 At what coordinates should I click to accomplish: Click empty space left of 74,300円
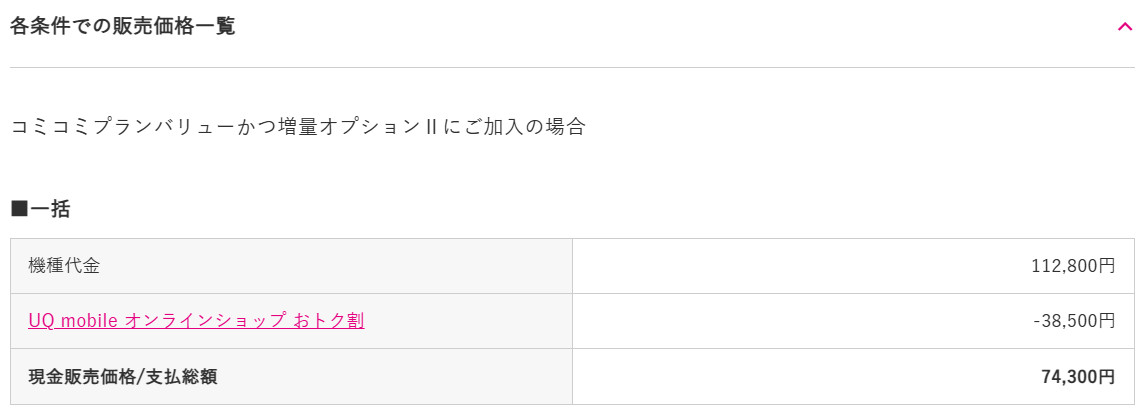(x=803, y=377)
